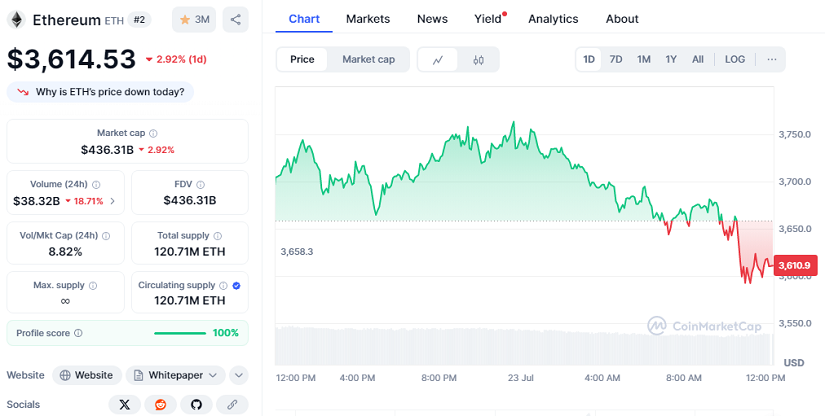The height and width of the screenshot is (416, 825).
Task: Expand more website links chevron
Action: click(239, 376)
